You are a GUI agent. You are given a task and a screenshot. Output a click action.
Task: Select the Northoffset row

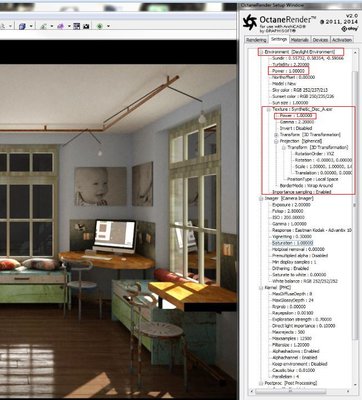[x=293, y=77]
